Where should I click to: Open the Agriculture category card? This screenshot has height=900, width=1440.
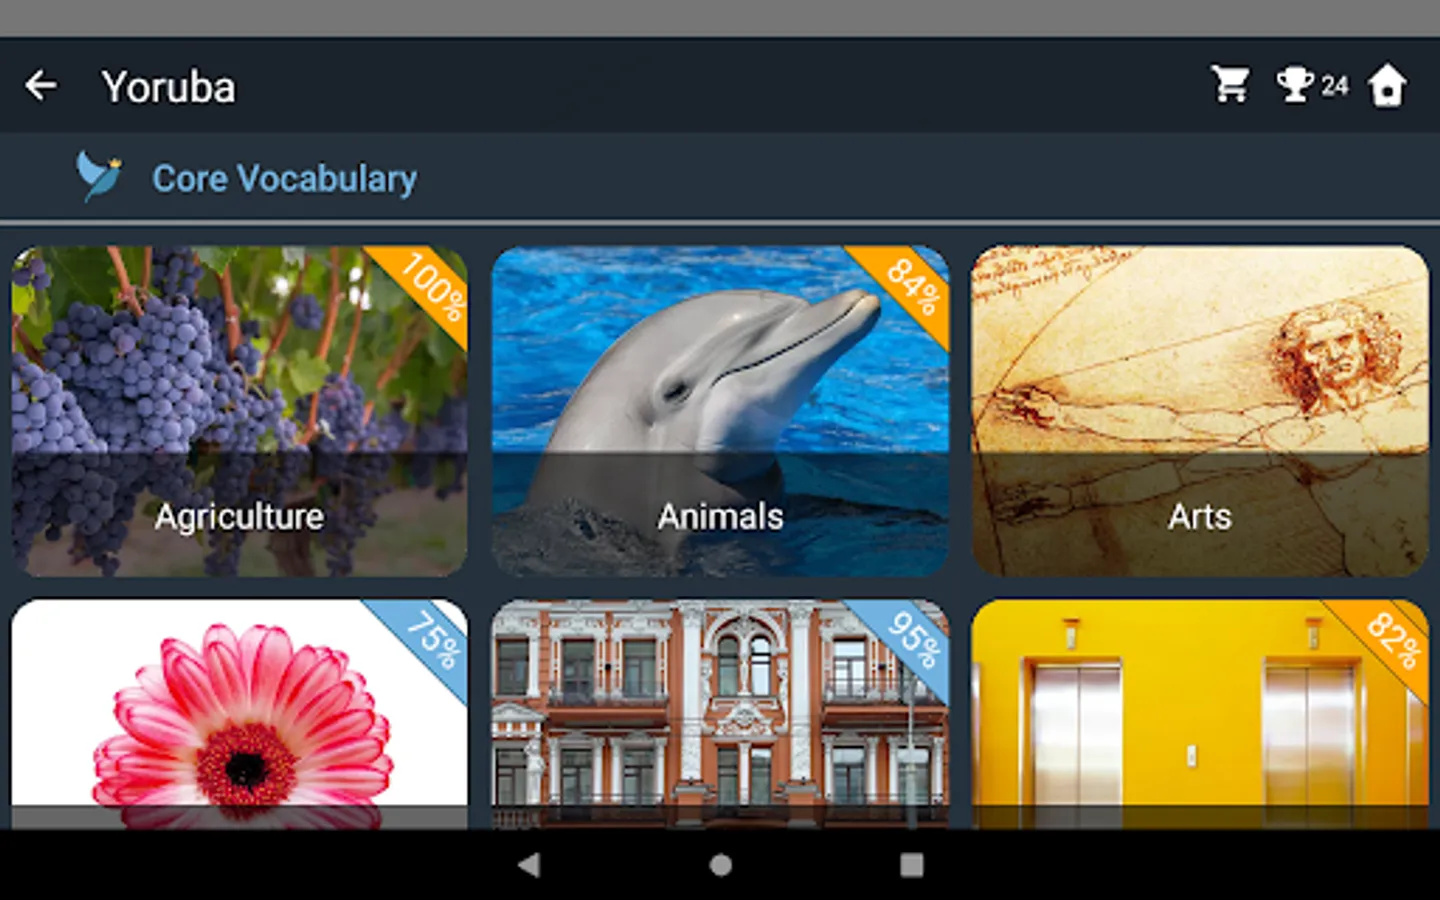(240, 411)
